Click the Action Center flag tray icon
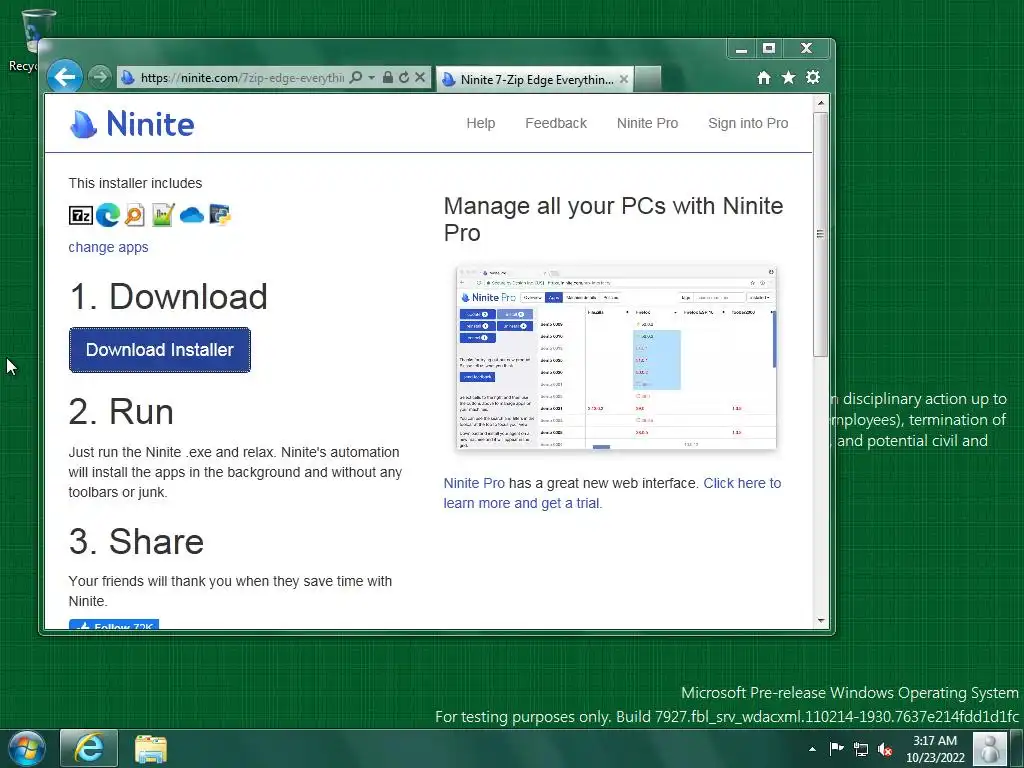Viewport: 1024px width, 768px height. pos(837,748)
